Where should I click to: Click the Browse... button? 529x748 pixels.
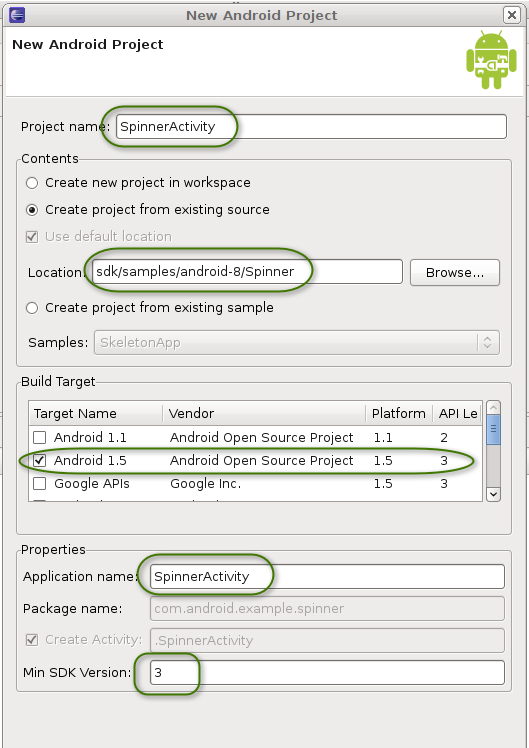click(x=455, y=272)
